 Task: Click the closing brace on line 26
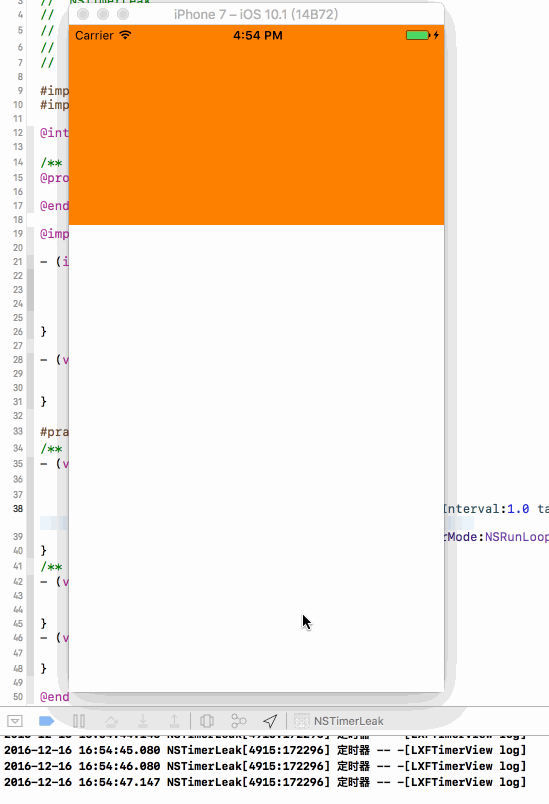(44, 332)
